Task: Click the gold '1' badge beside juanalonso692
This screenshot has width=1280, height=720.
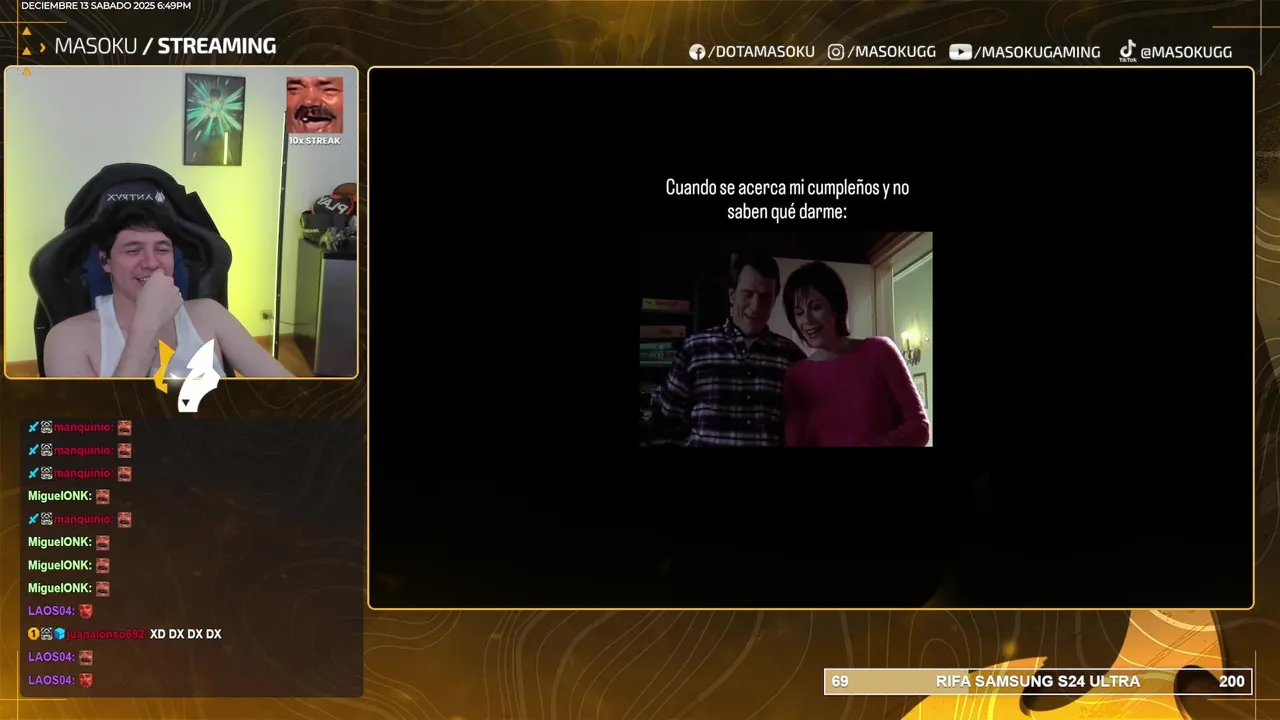Action: click(x=33, y=634)
